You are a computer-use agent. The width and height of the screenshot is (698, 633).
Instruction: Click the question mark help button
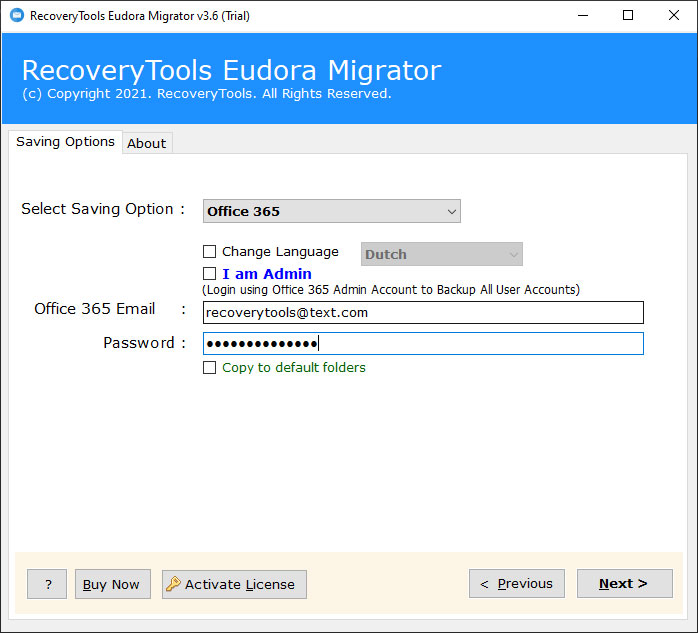click(47, 584)
